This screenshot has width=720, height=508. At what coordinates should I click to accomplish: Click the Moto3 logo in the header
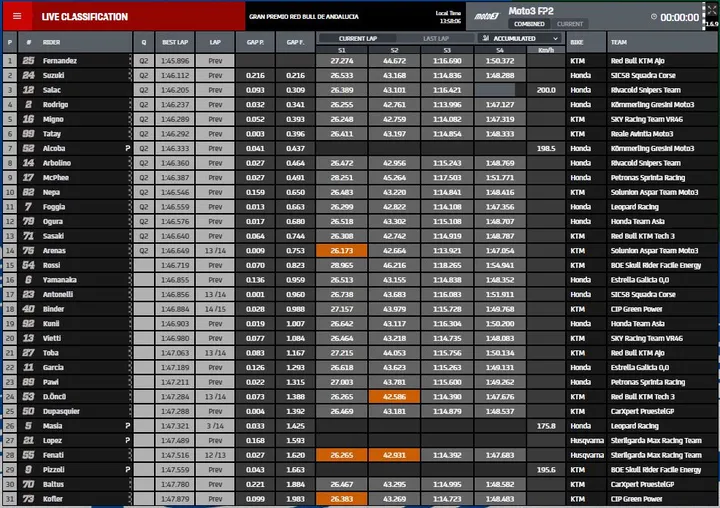click(x=486, y=17)
